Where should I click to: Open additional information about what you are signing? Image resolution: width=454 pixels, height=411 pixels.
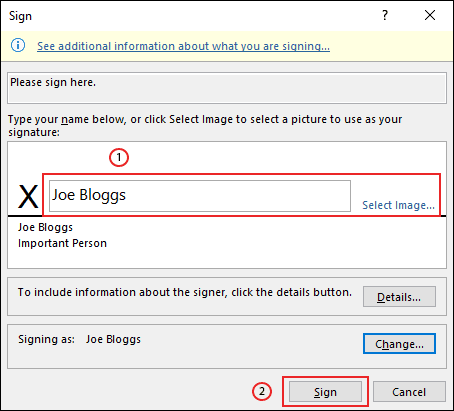pos(183,46)
